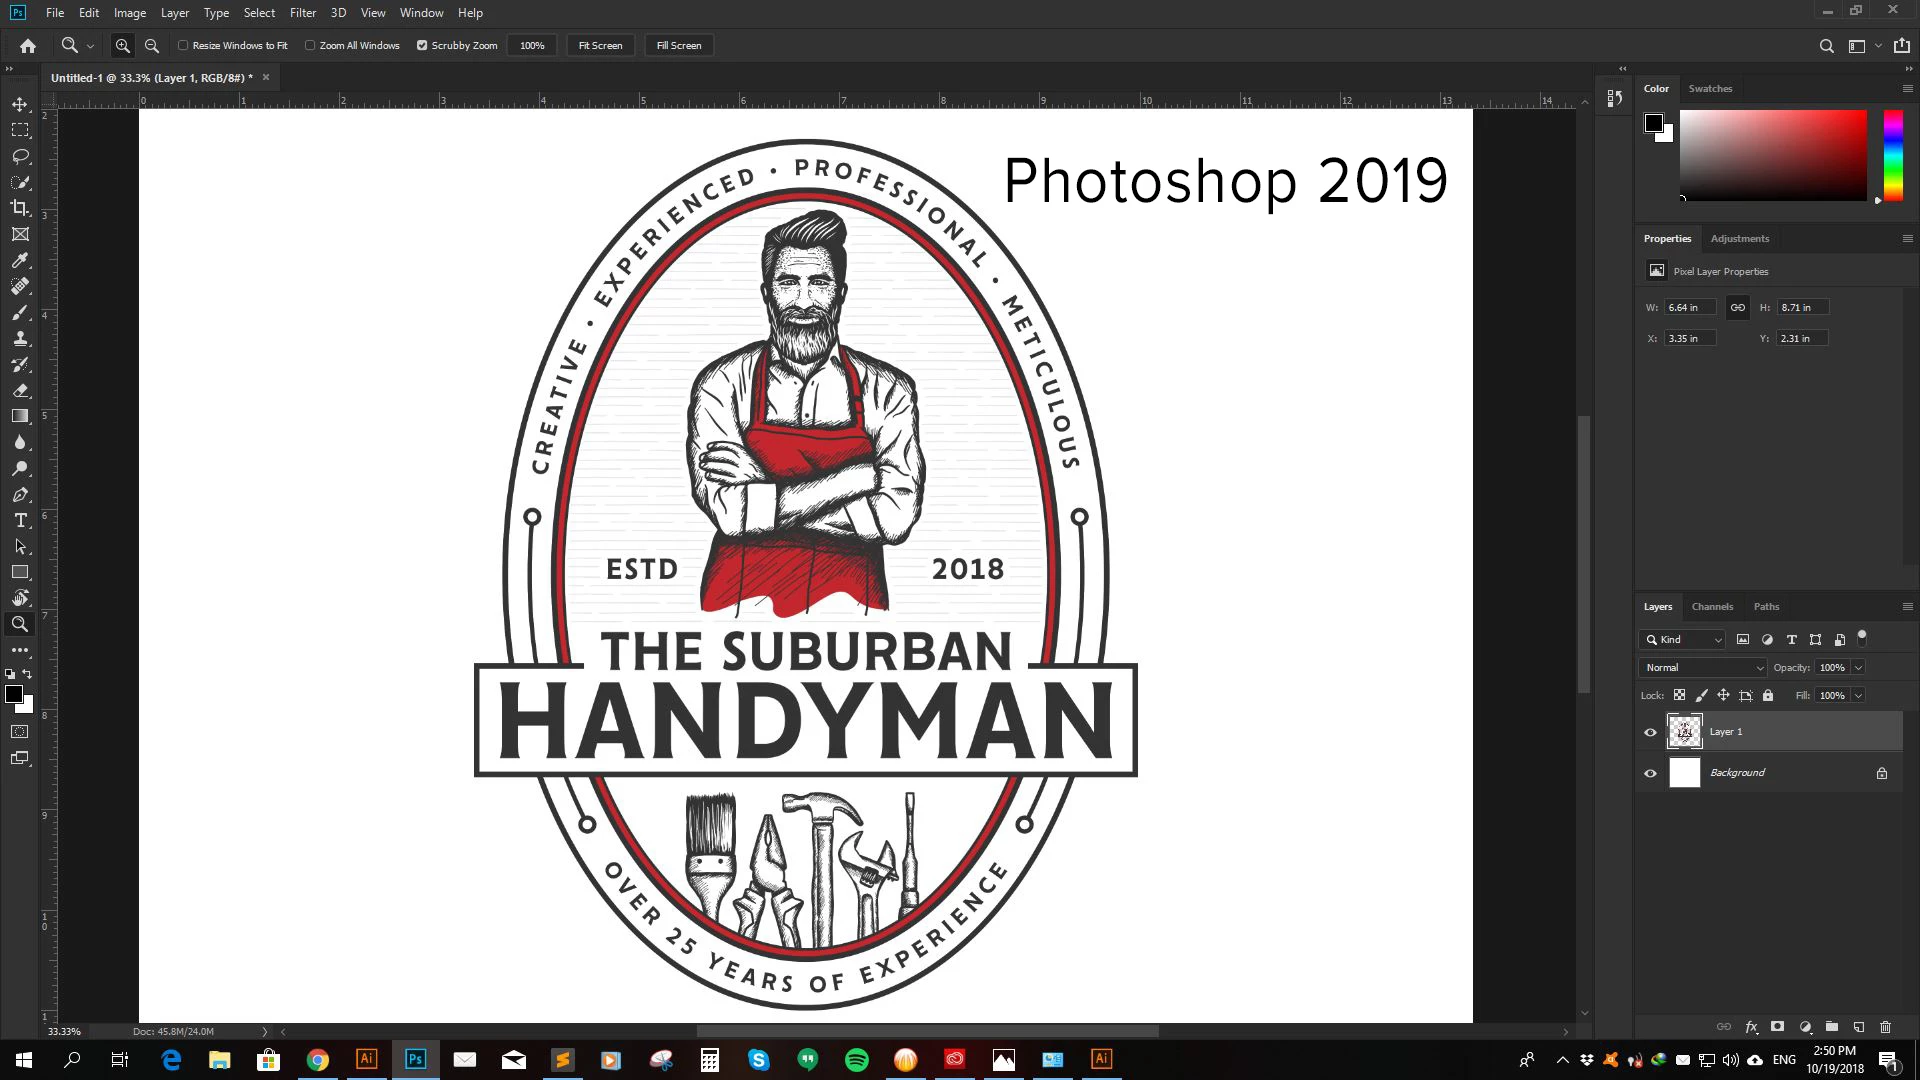Hide Layer 1 with eye icon

pos(1650,732)
